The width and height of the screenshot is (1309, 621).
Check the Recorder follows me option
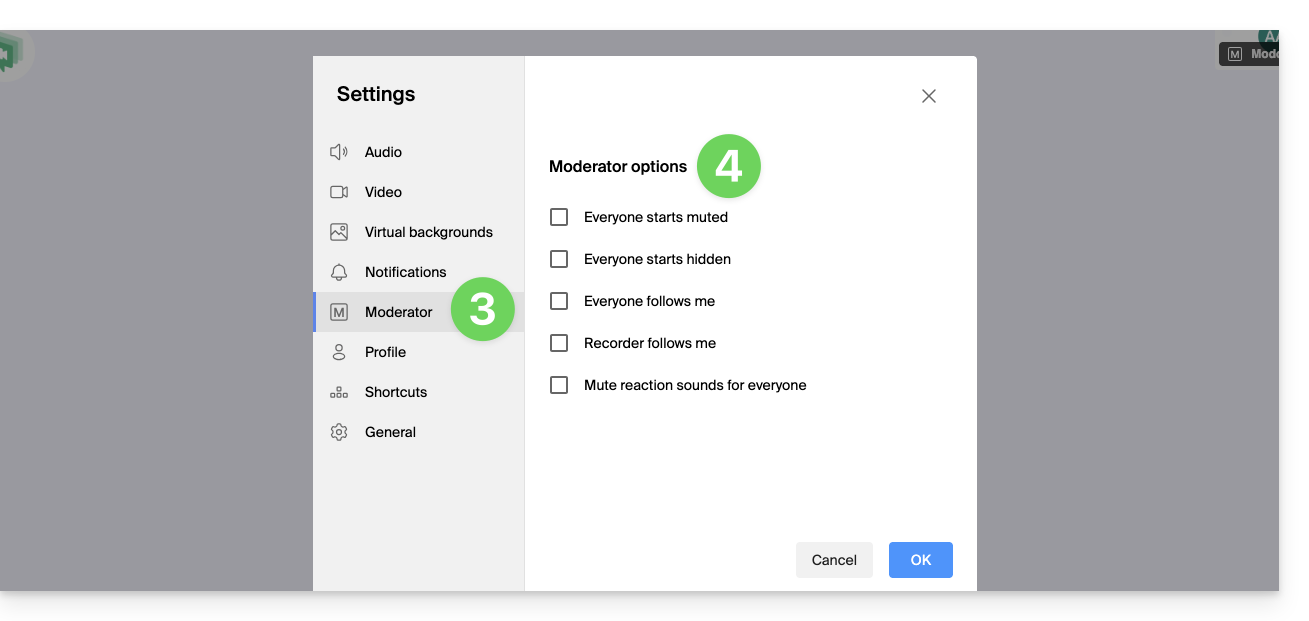(x=559, y=343)
